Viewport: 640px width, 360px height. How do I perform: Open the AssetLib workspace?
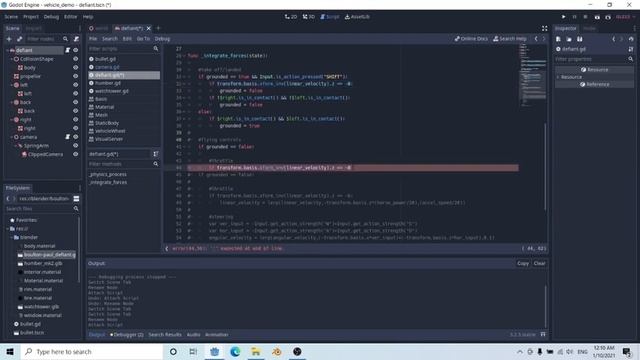tap(357, 17)
